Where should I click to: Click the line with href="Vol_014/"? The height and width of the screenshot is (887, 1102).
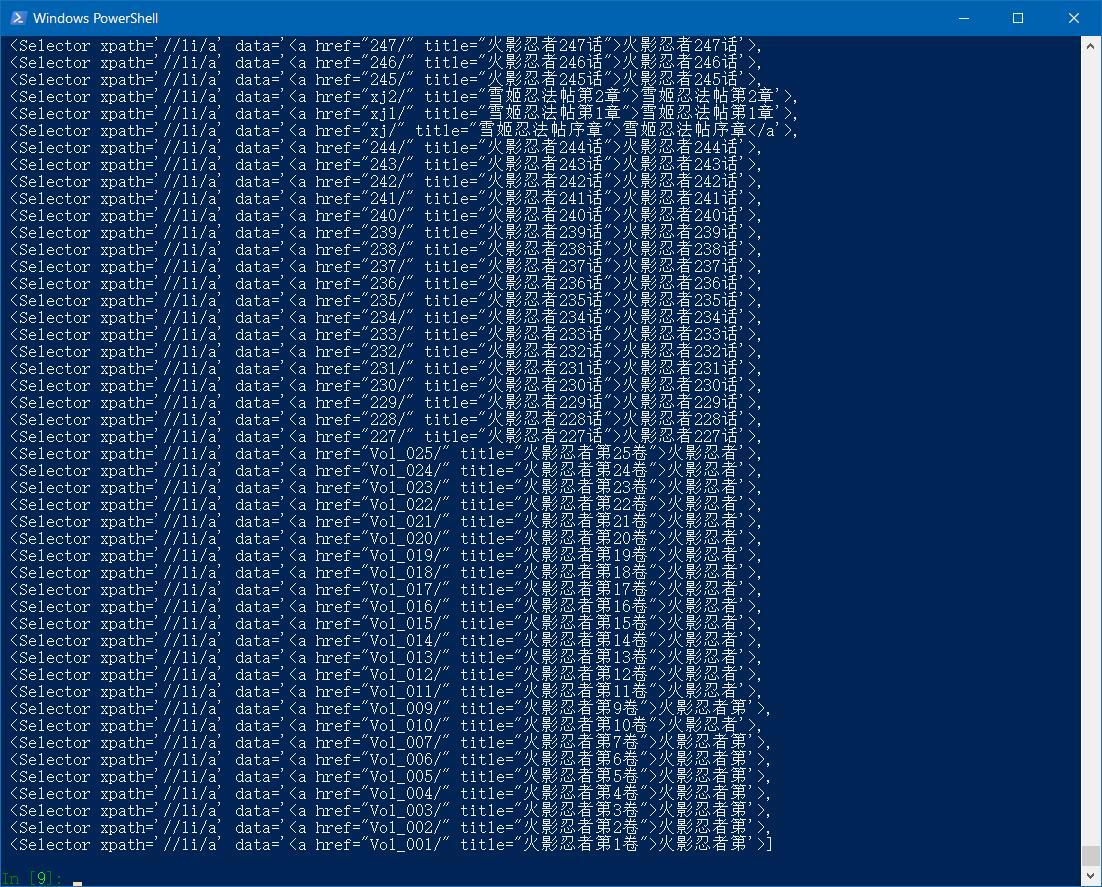click(x=386, y=641)
